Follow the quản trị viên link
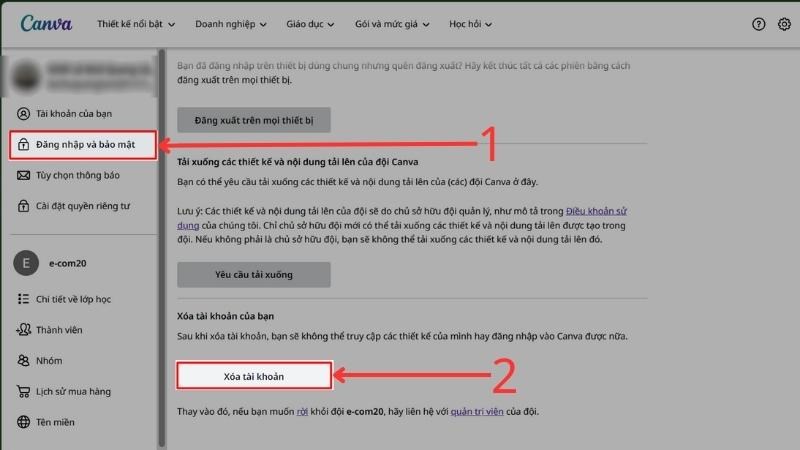The width and height of the screenshot is (800, 450). click(x=477, y=411)
